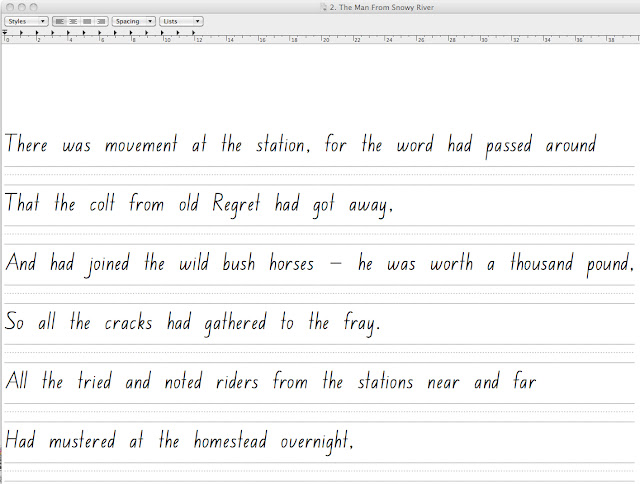This screenshot has height=484, width=640.
Task: Click the word 'passed' in first line
Action: click(509, 146)
